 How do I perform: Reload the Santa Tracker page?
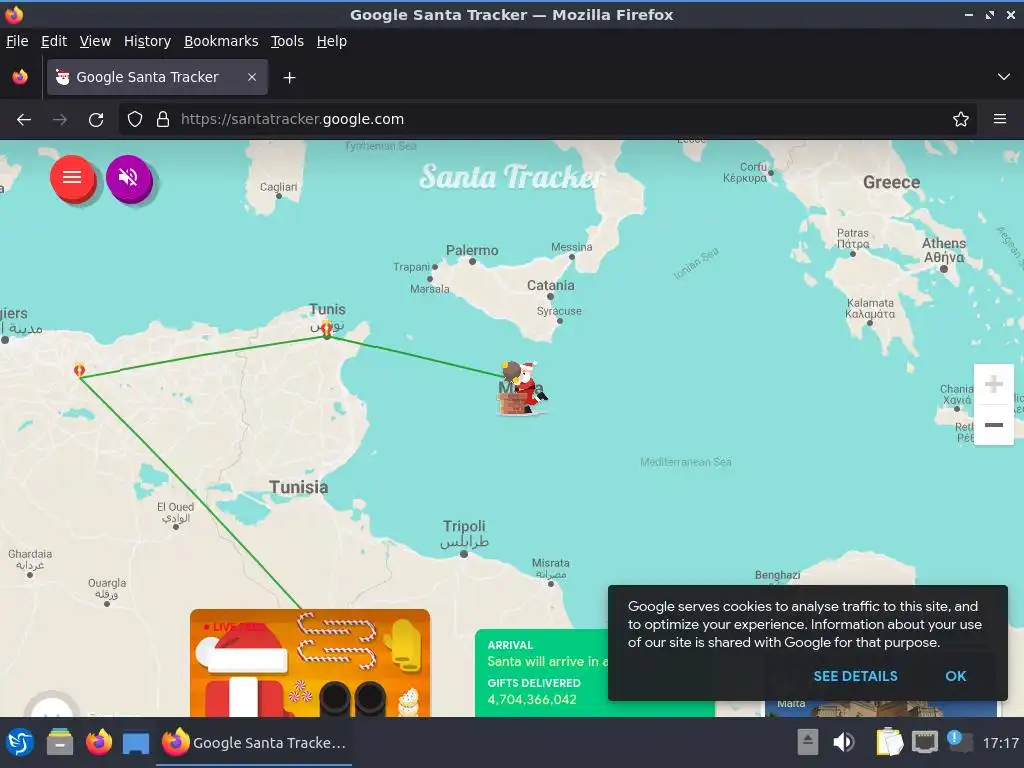point(96,120)
